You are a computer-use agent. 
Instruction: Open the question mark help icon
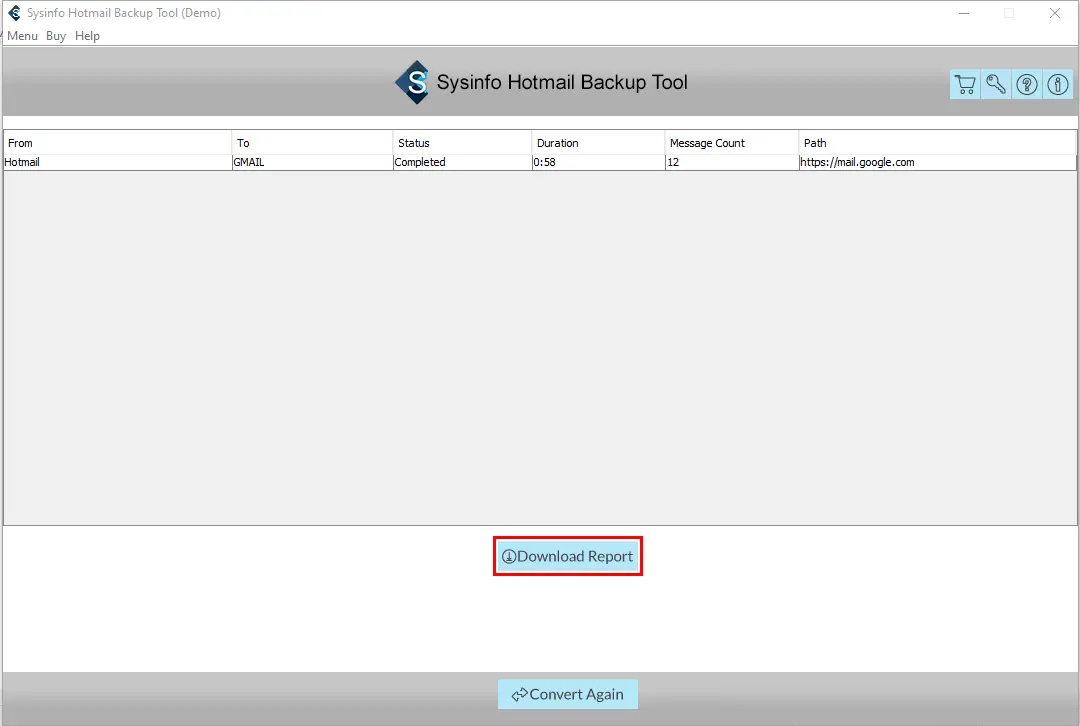coord(1027,85)
